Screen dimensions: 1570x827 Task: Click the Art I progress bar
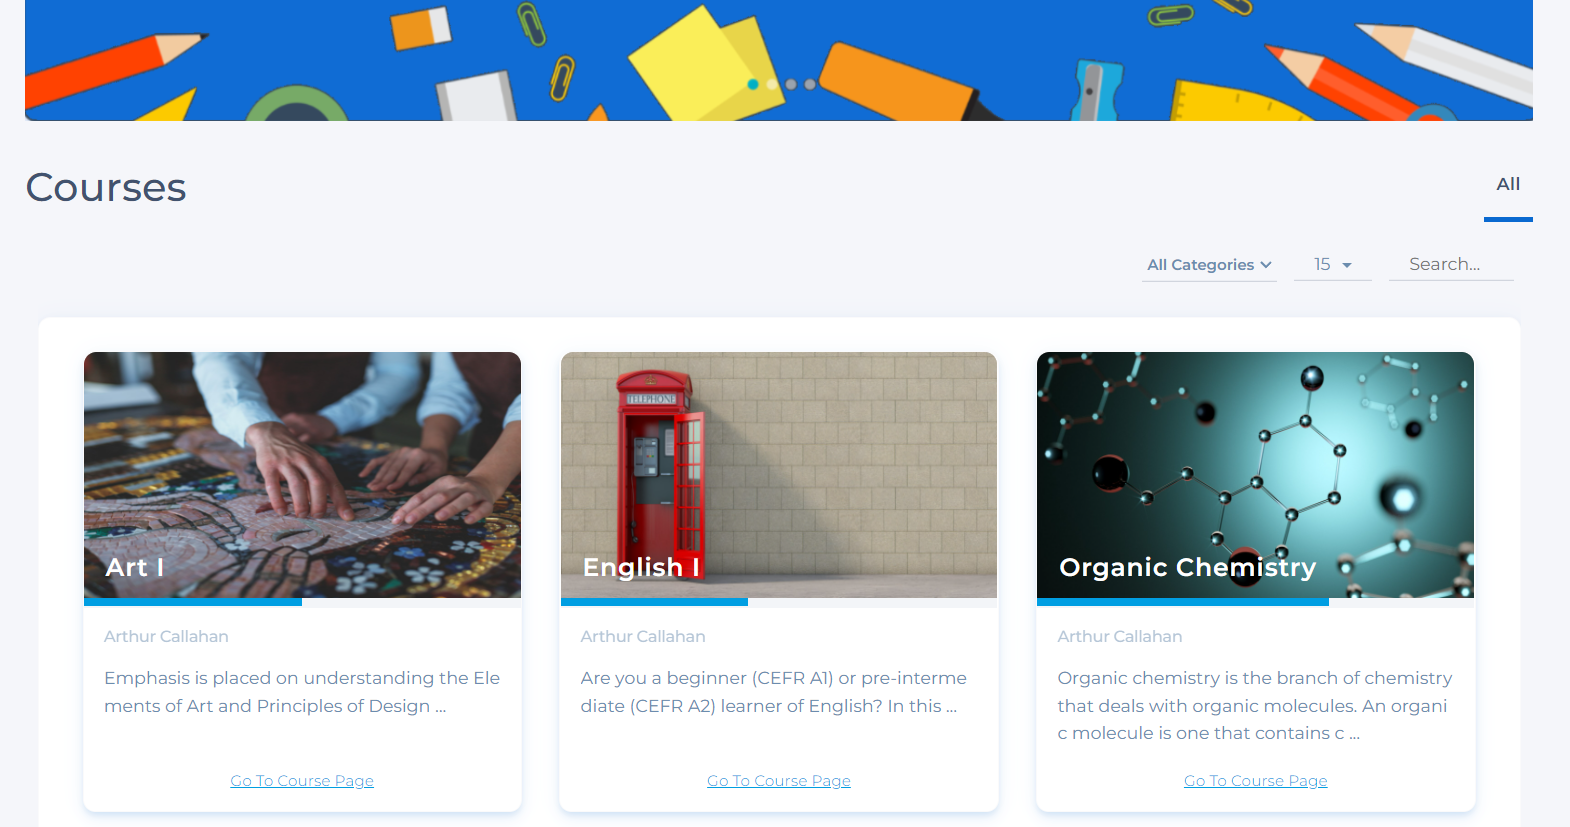click(302, 602)
